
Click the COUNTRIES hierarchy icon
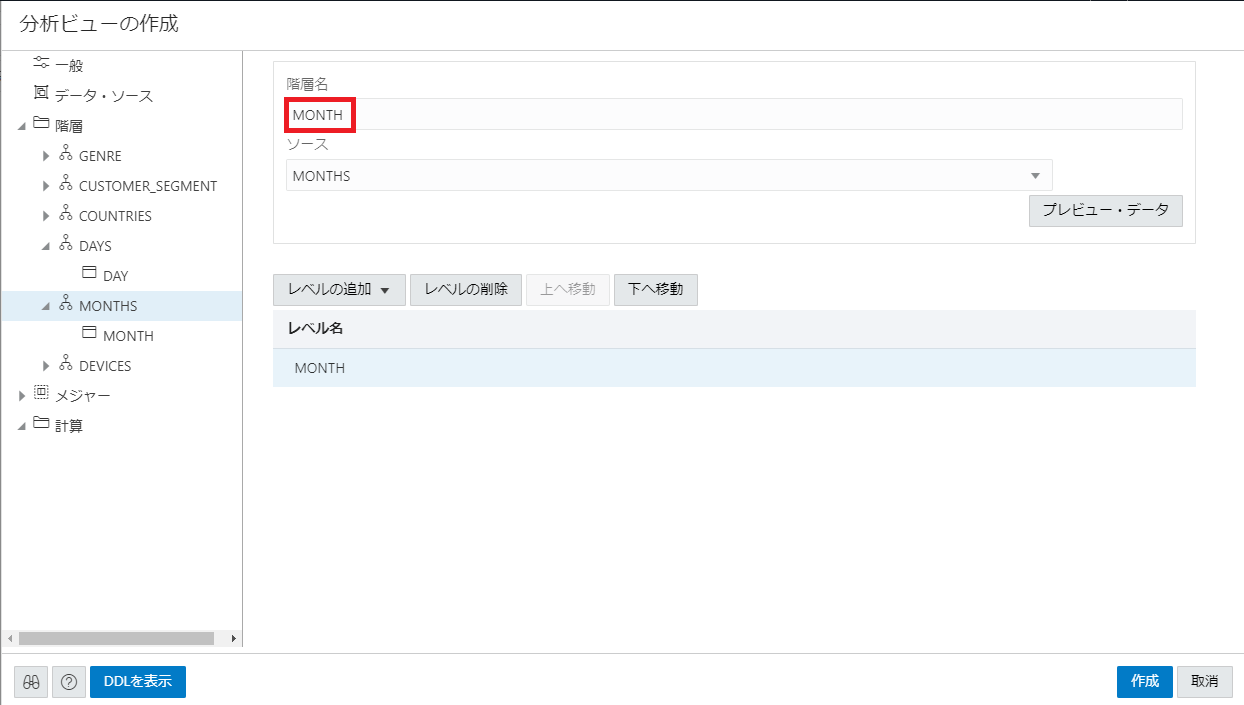66,215
